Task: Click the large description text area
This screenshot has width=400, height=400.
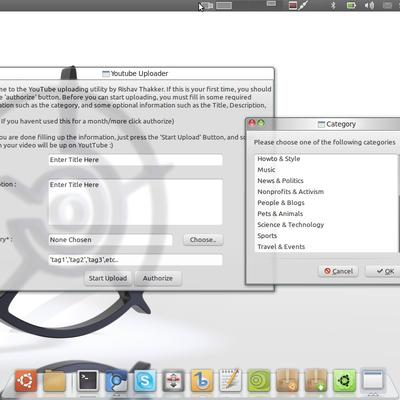Action: [136, 202]
